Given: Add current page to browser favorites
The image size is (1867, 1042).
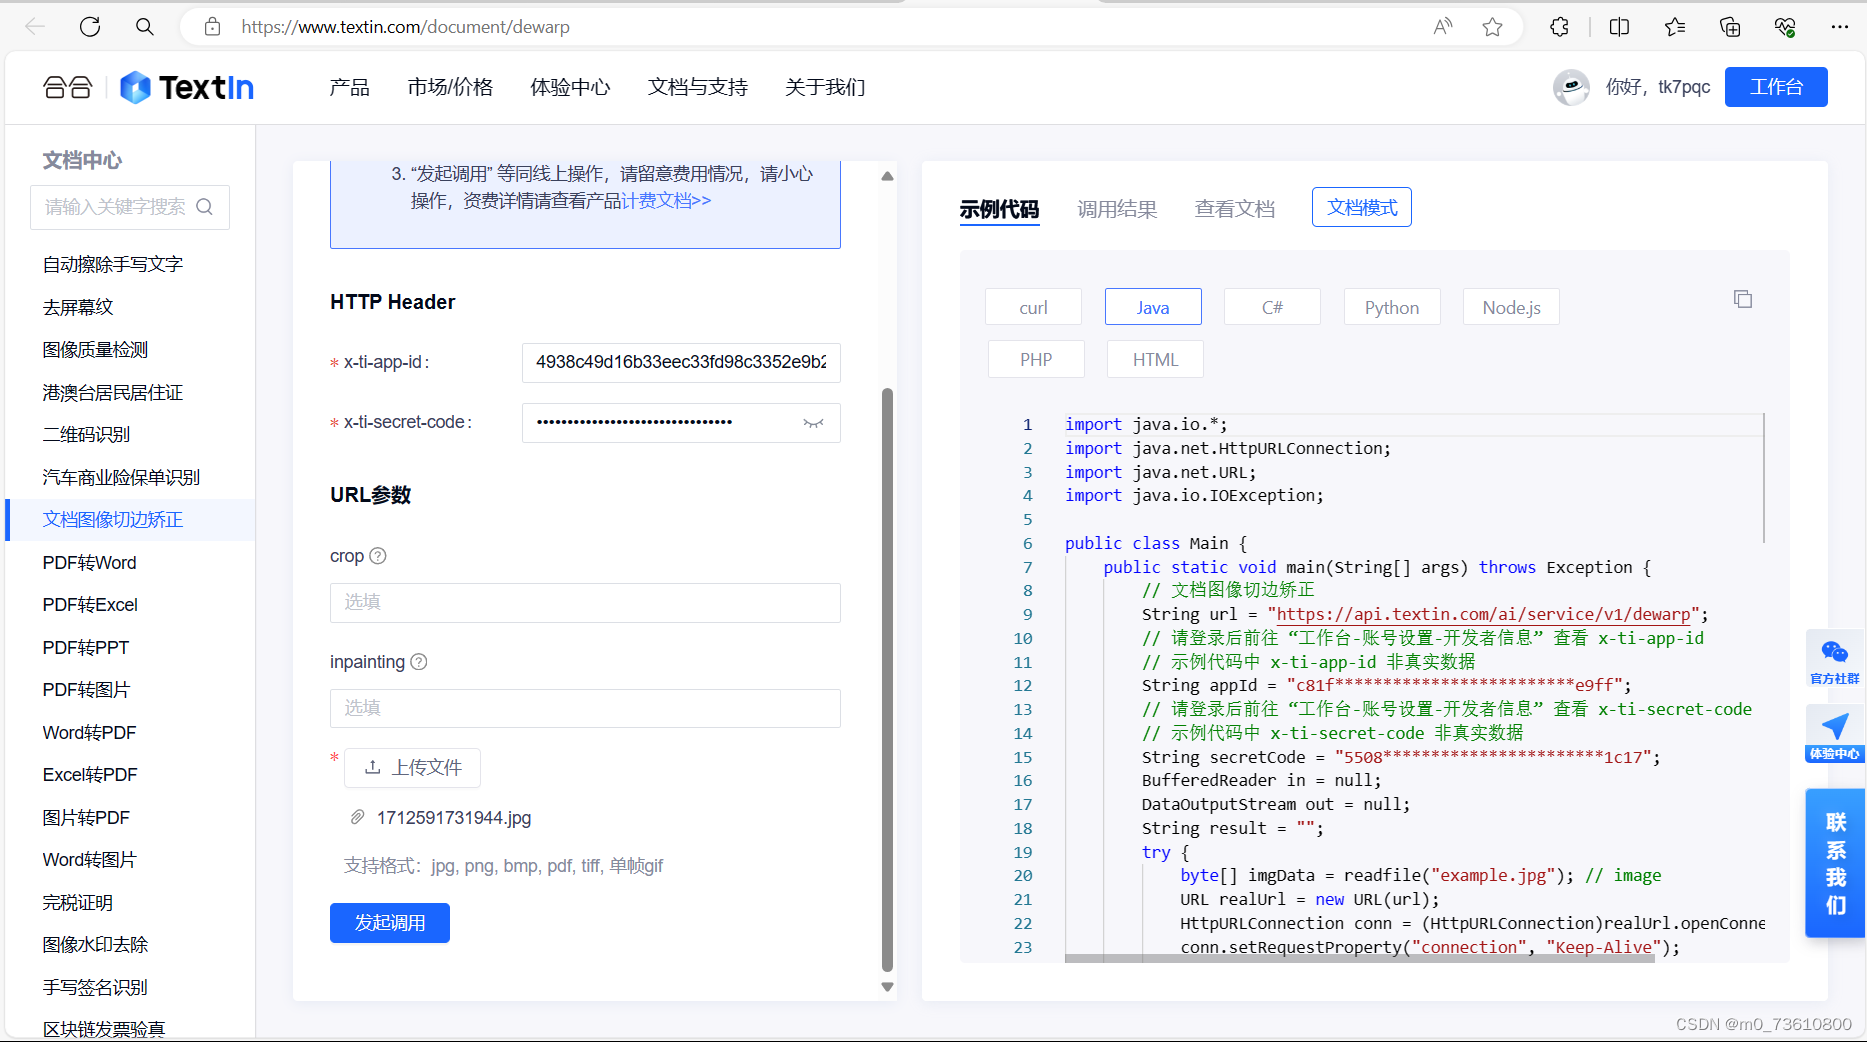Looking at the screenshot, I should coord(1492,27).
